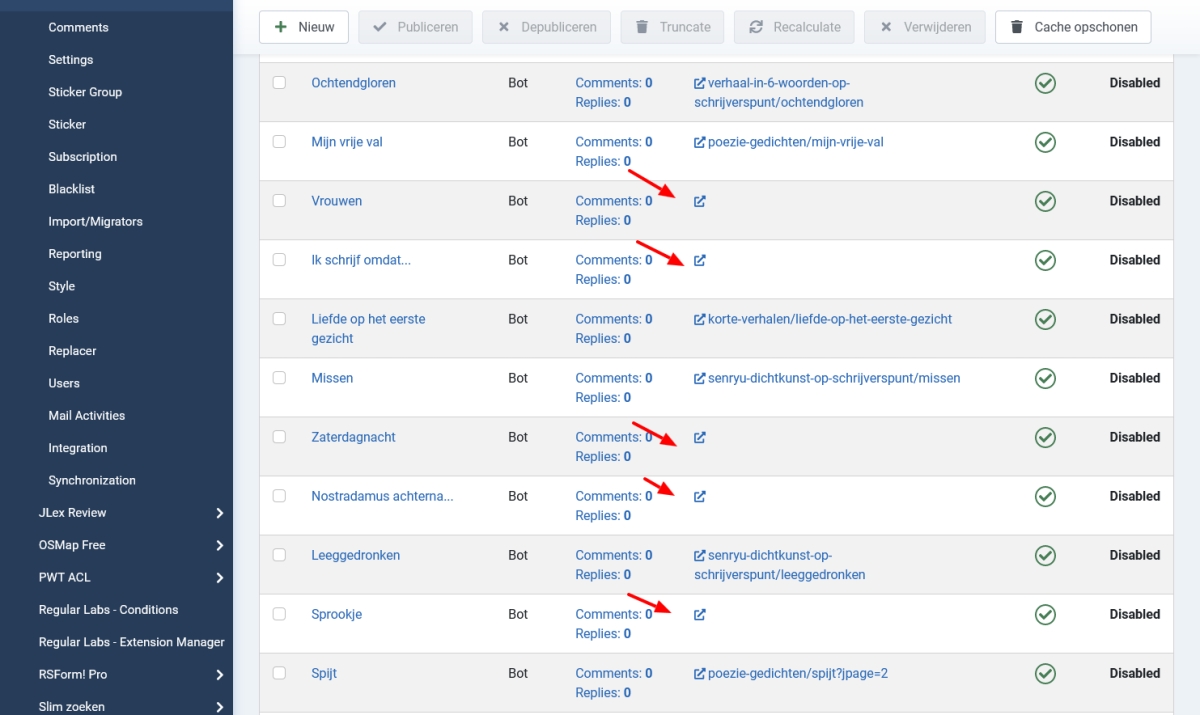The height and width of the screenshot is (715, 1200).
Task: Click external link icon in Sprookje row
Action: (x=700, y=614)
